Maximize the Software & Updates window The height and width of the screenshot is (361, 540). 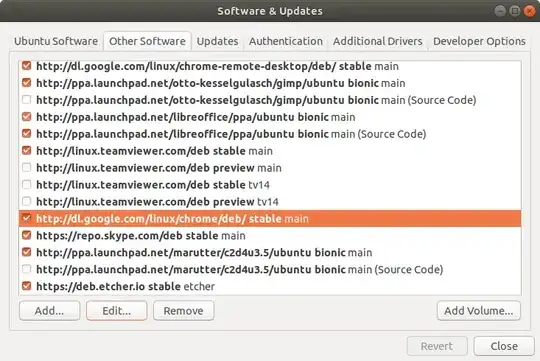coord(515,11)
